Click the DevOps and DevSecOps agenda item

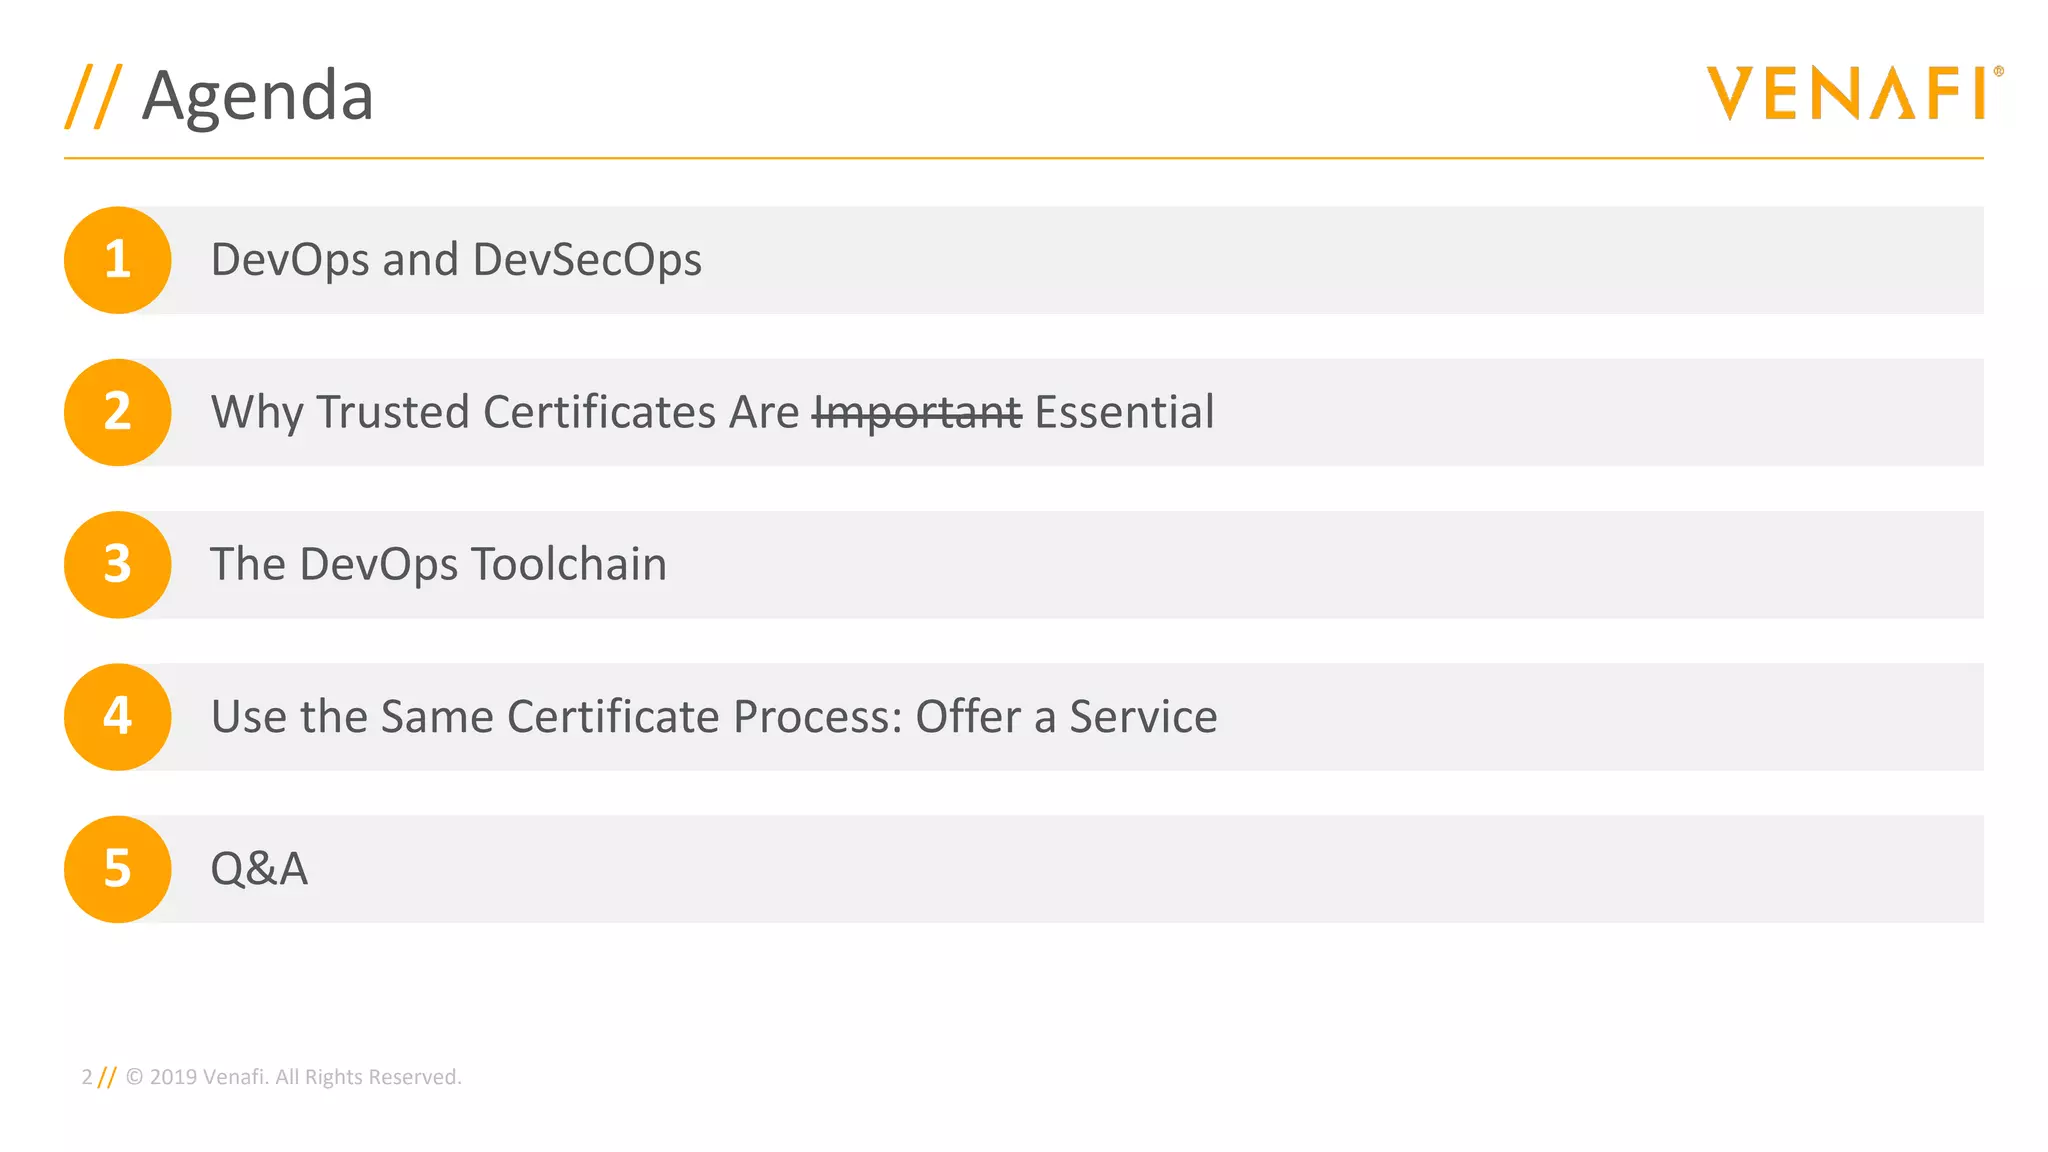(456, 260)
